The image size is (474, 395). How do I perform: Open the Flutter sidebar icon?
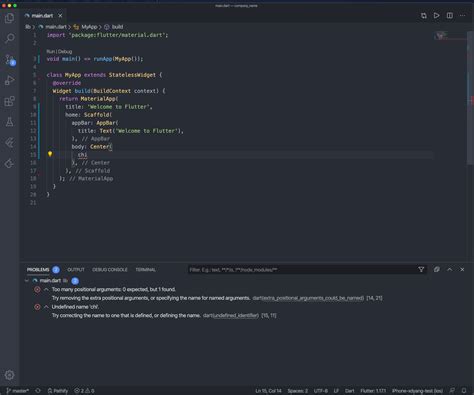(10, 143)
